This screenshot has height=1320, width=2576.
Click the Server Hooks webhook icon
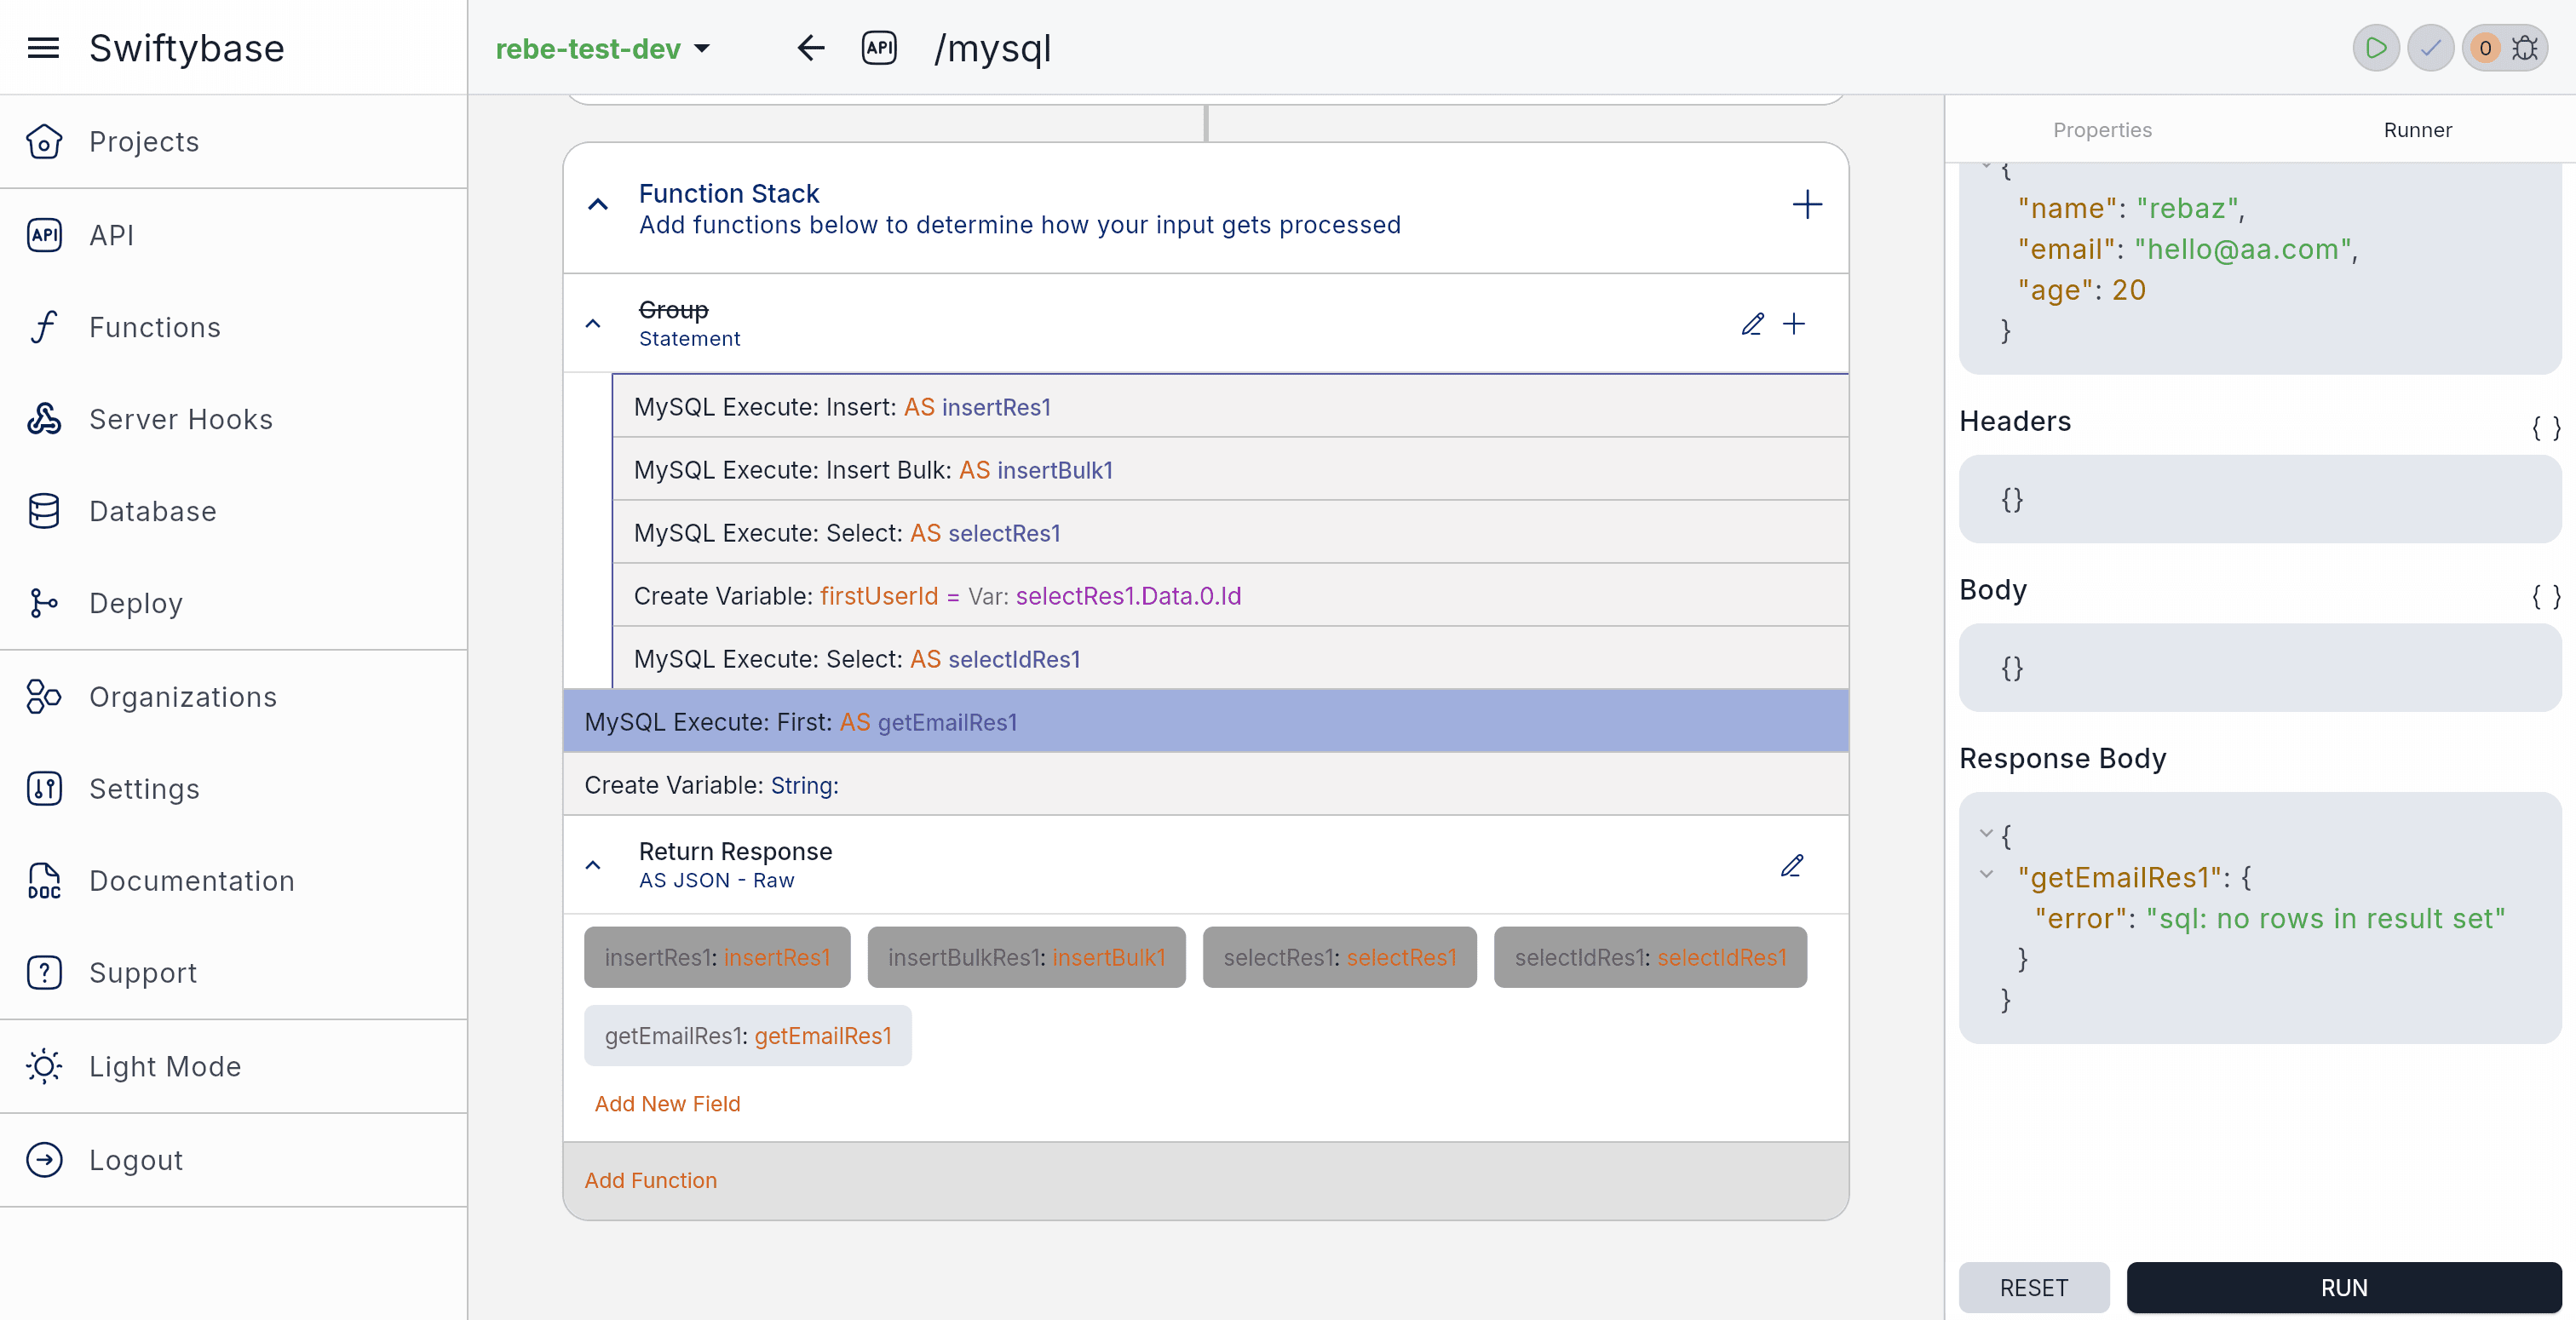tap(44, 419)
